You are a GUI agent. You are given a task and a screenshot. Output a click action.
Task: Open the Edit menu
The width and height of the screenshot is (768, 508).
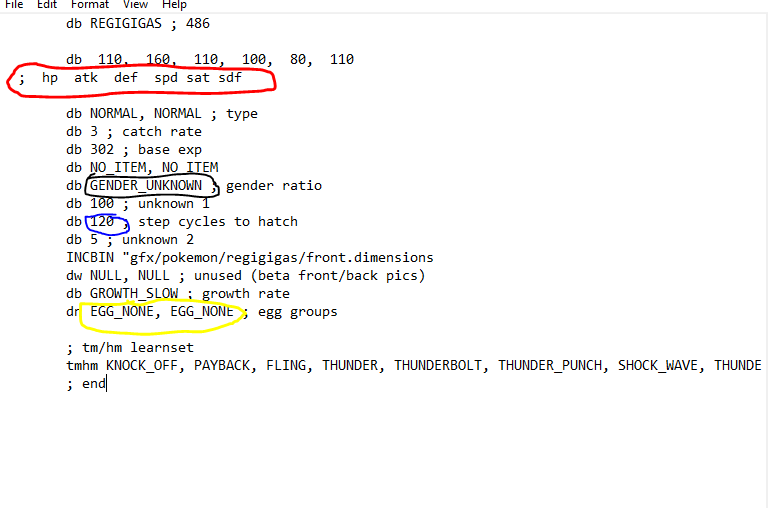[x=47, y=4]
